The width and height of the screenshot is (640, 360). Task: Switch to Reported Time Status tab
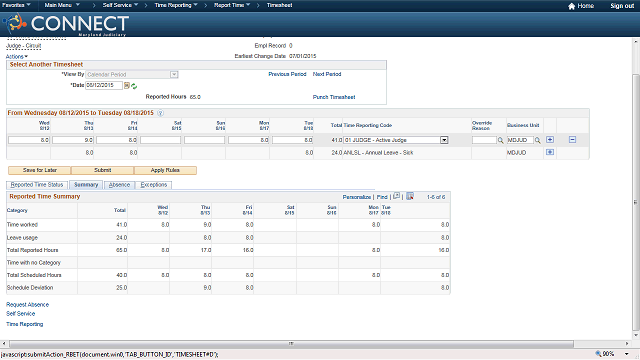point(37,185)
